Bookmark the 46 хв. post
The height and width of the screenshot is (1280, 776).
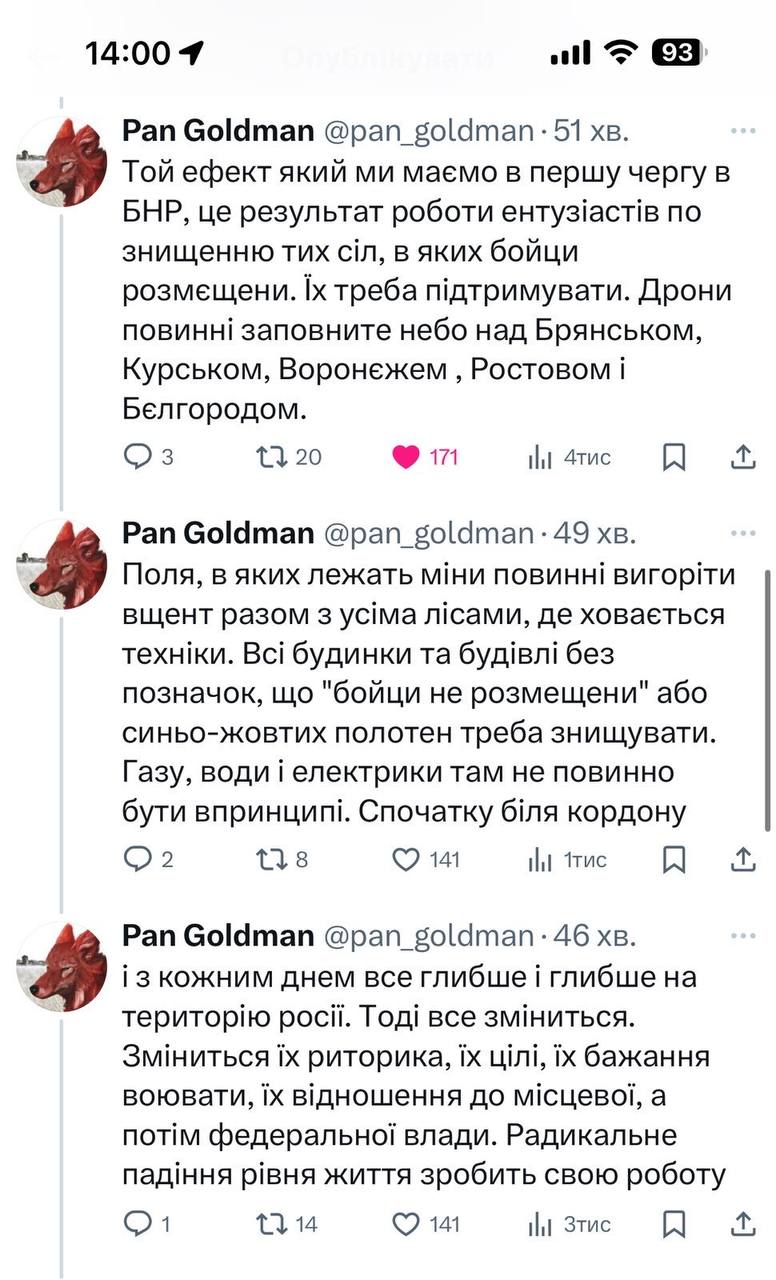(675, 1223)
